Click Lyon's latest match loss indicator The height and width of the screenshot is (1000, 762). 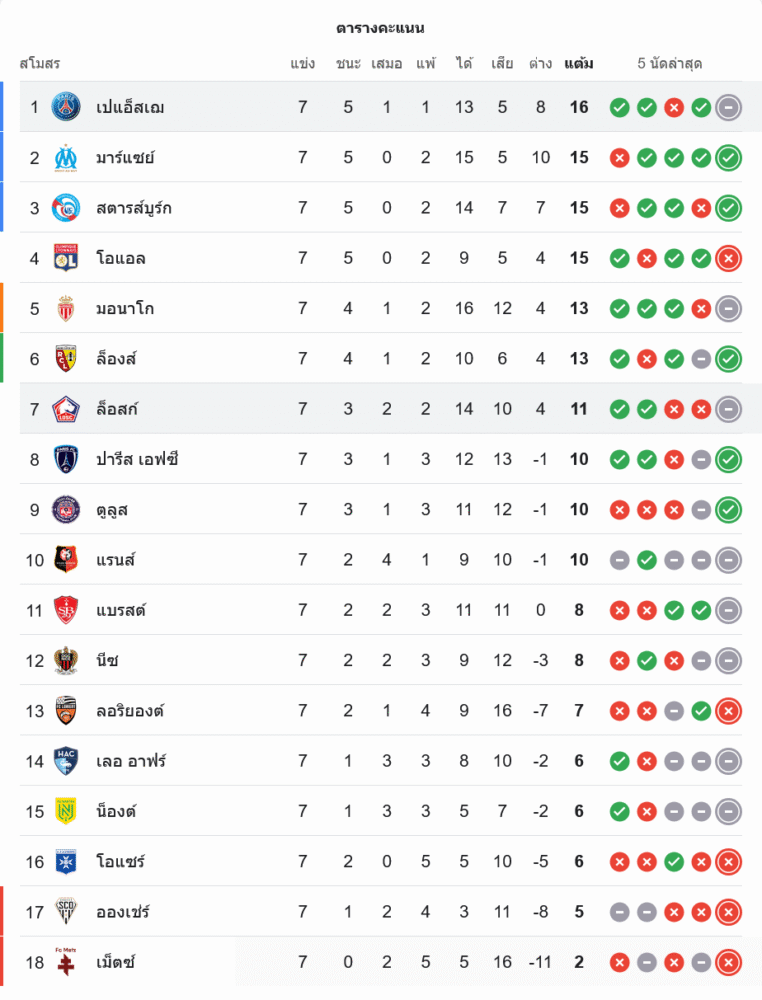coord(729,258)
